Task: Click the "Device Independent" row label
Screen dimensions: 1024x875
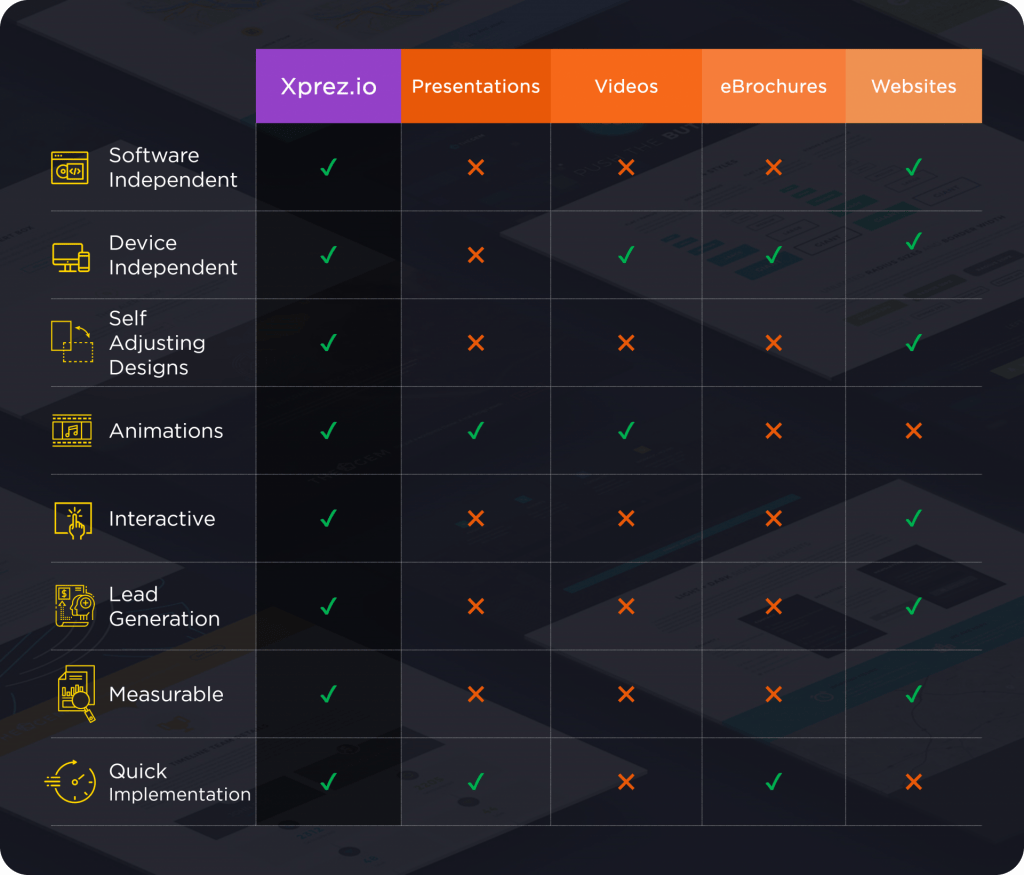Action: (x=173, y=255)
